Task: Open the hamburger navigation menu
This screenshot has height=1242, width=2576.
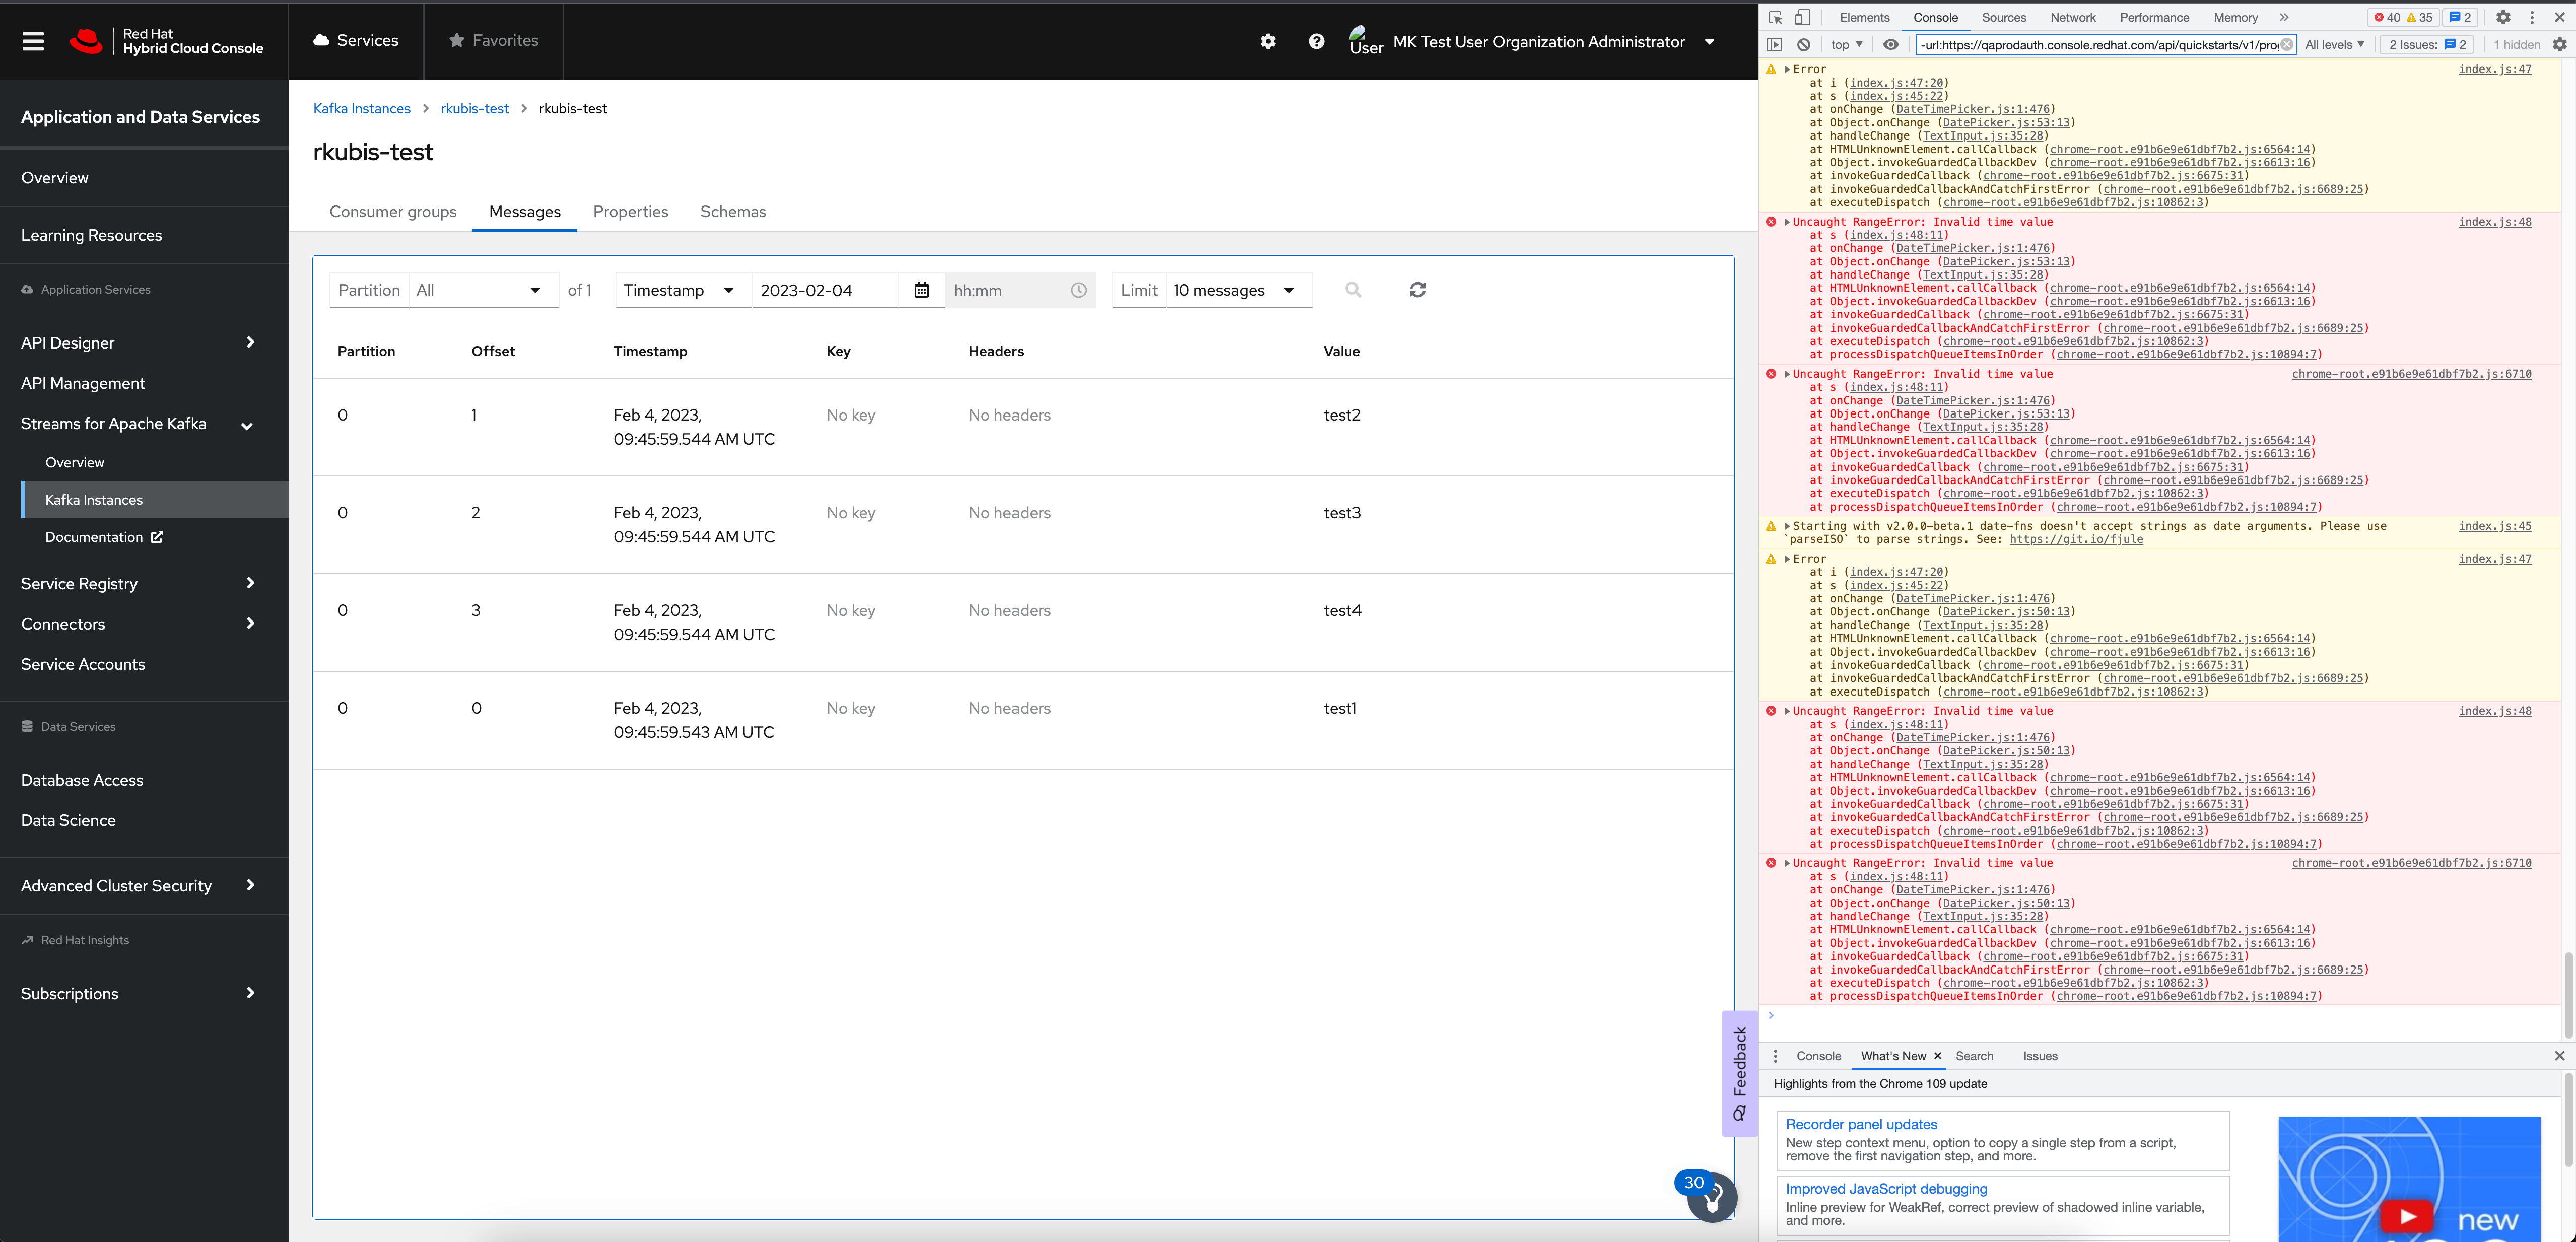Action: (33, 41)
